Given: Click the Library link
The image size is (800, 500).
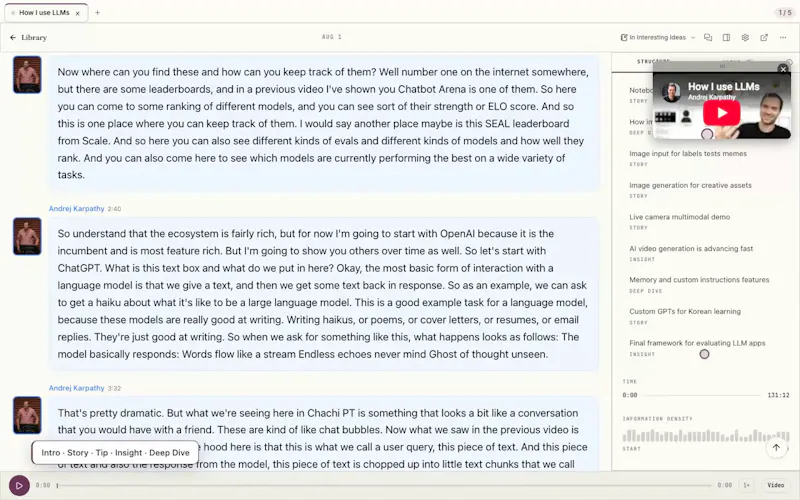Looking at the screenshot, I should coord(34,37).
